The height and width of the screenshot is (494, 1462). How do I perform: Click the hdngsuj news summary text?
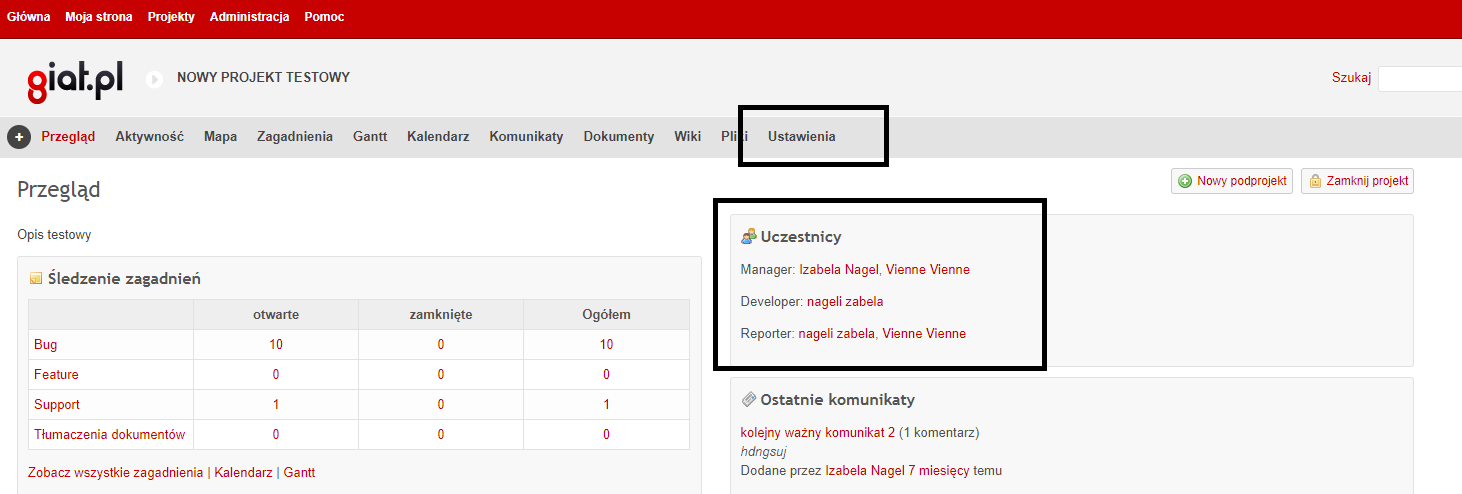coord(763,452)
